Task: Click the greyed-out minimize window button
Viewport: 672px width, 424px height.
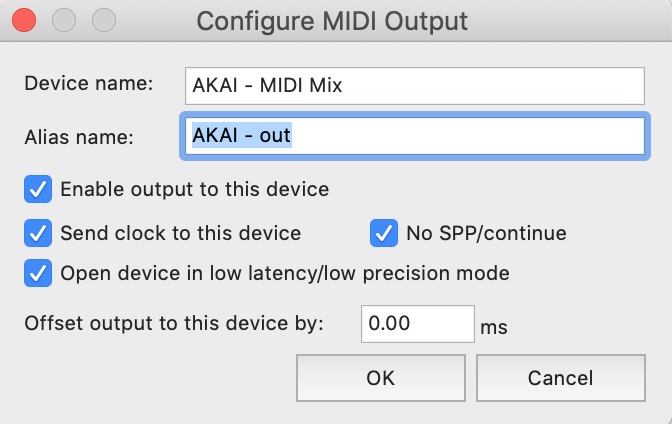Action: coord(65,20)
